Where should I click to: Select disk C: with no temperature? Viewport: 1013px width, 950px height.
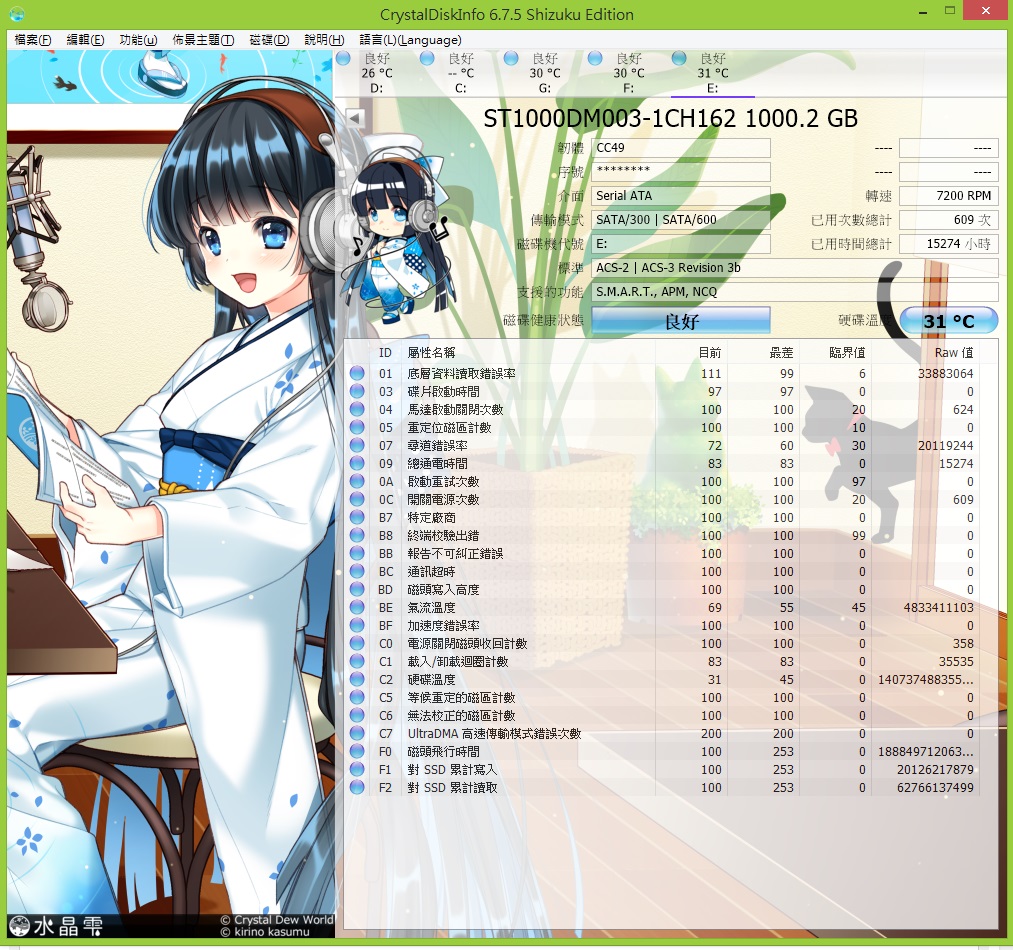[x=461, y=73]
